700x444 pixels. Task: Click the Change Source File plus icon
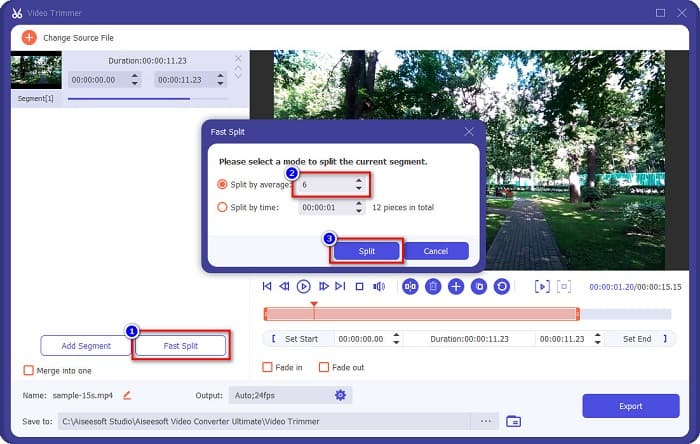tap(28, 37)
